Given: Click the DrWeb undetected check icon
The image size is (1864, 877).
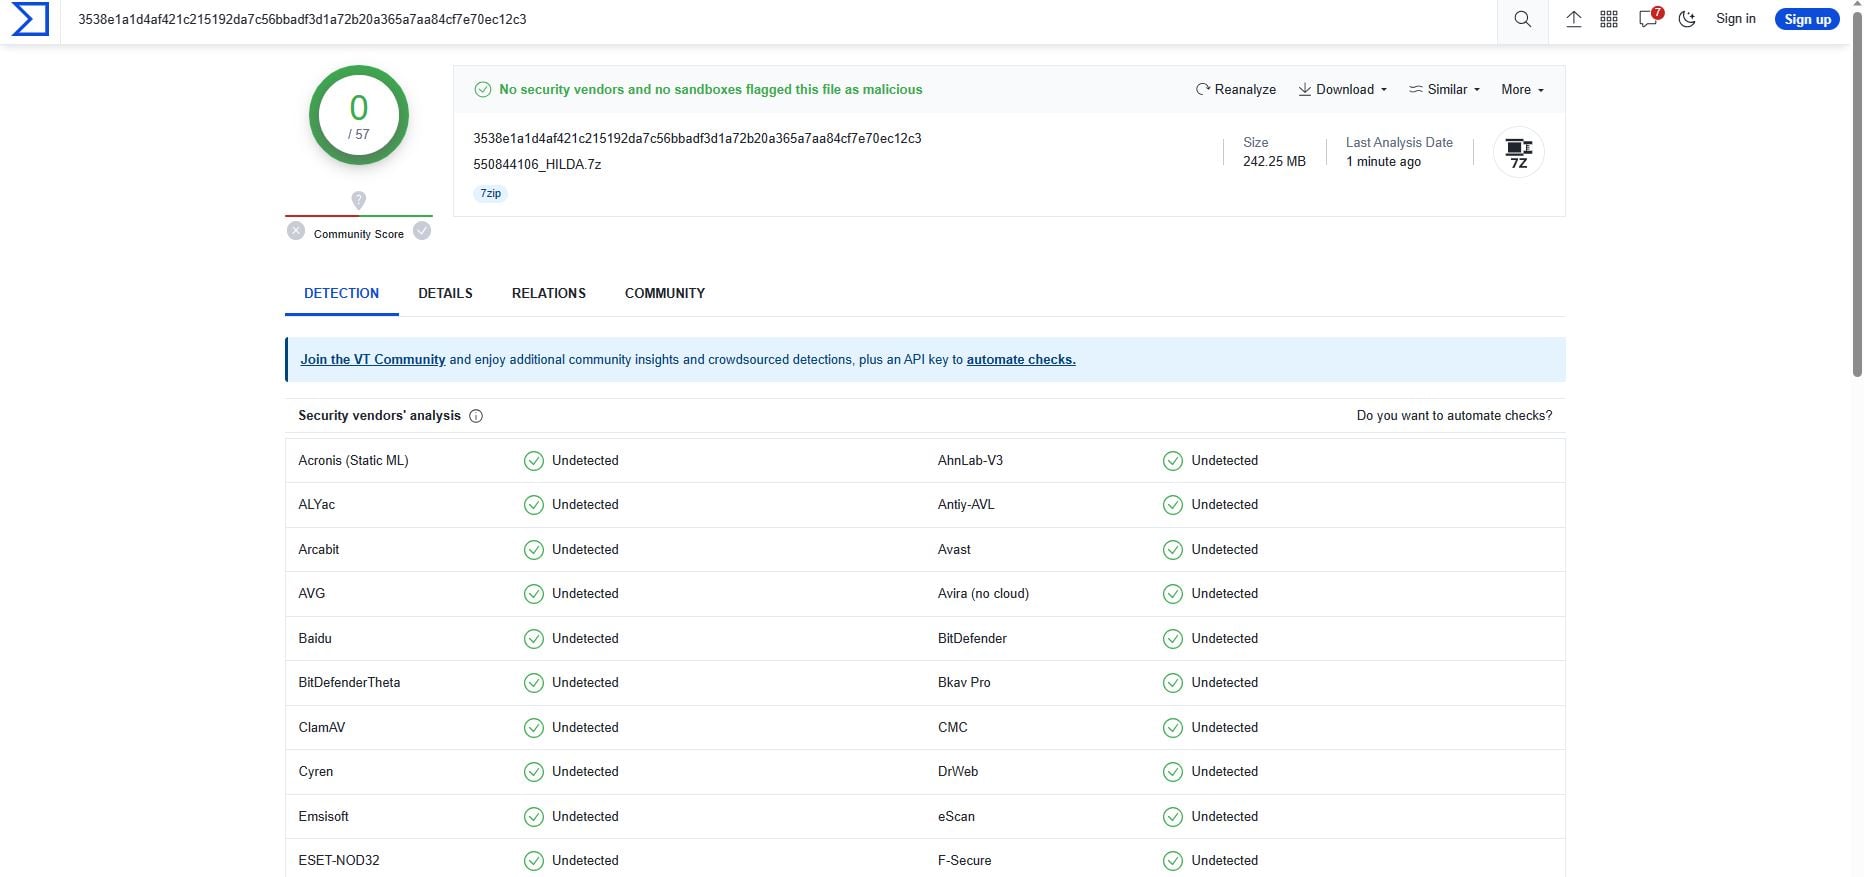Looking at the screenshot, I should [1173, 772].
